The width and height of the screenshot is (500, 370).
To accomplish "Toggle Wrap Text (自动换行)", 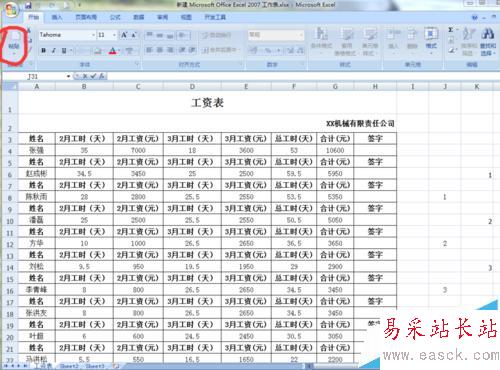I will pos(217,35).
